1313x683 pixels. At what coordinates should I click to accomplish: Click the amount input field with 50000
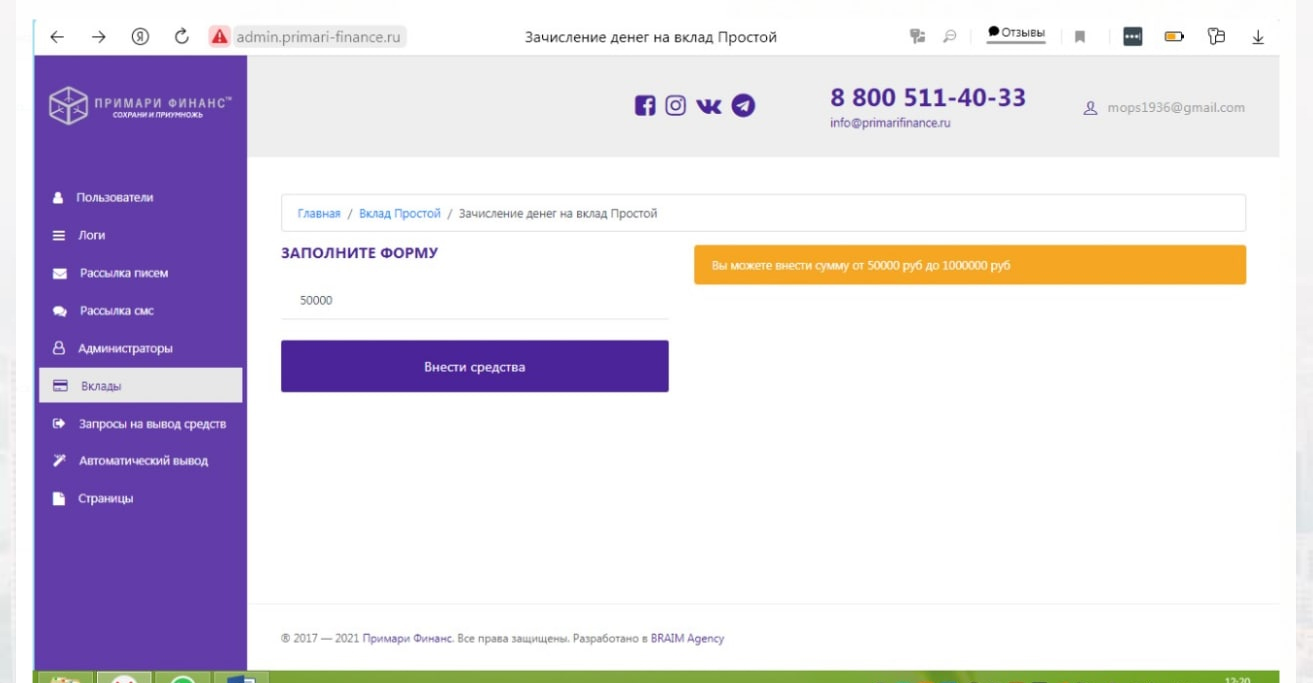(x=474, y=300)
